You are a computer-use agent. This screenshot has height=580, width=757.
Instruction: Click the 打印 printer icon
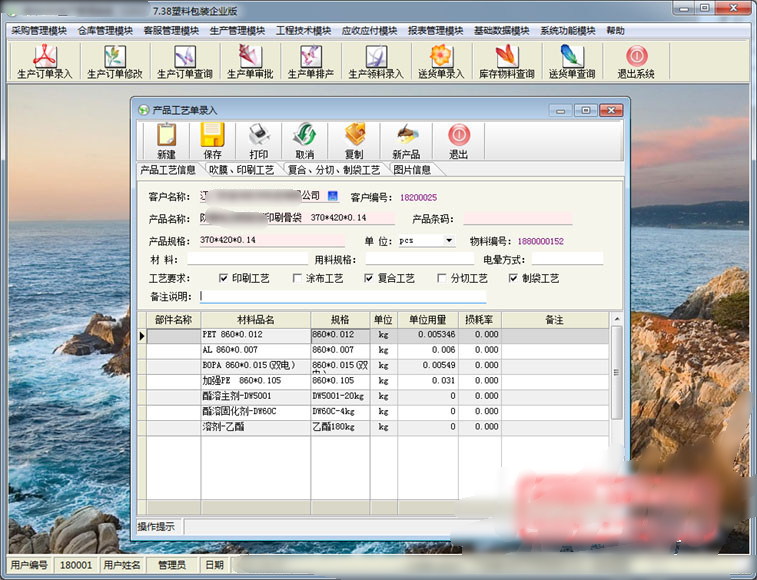pos(259,141)
